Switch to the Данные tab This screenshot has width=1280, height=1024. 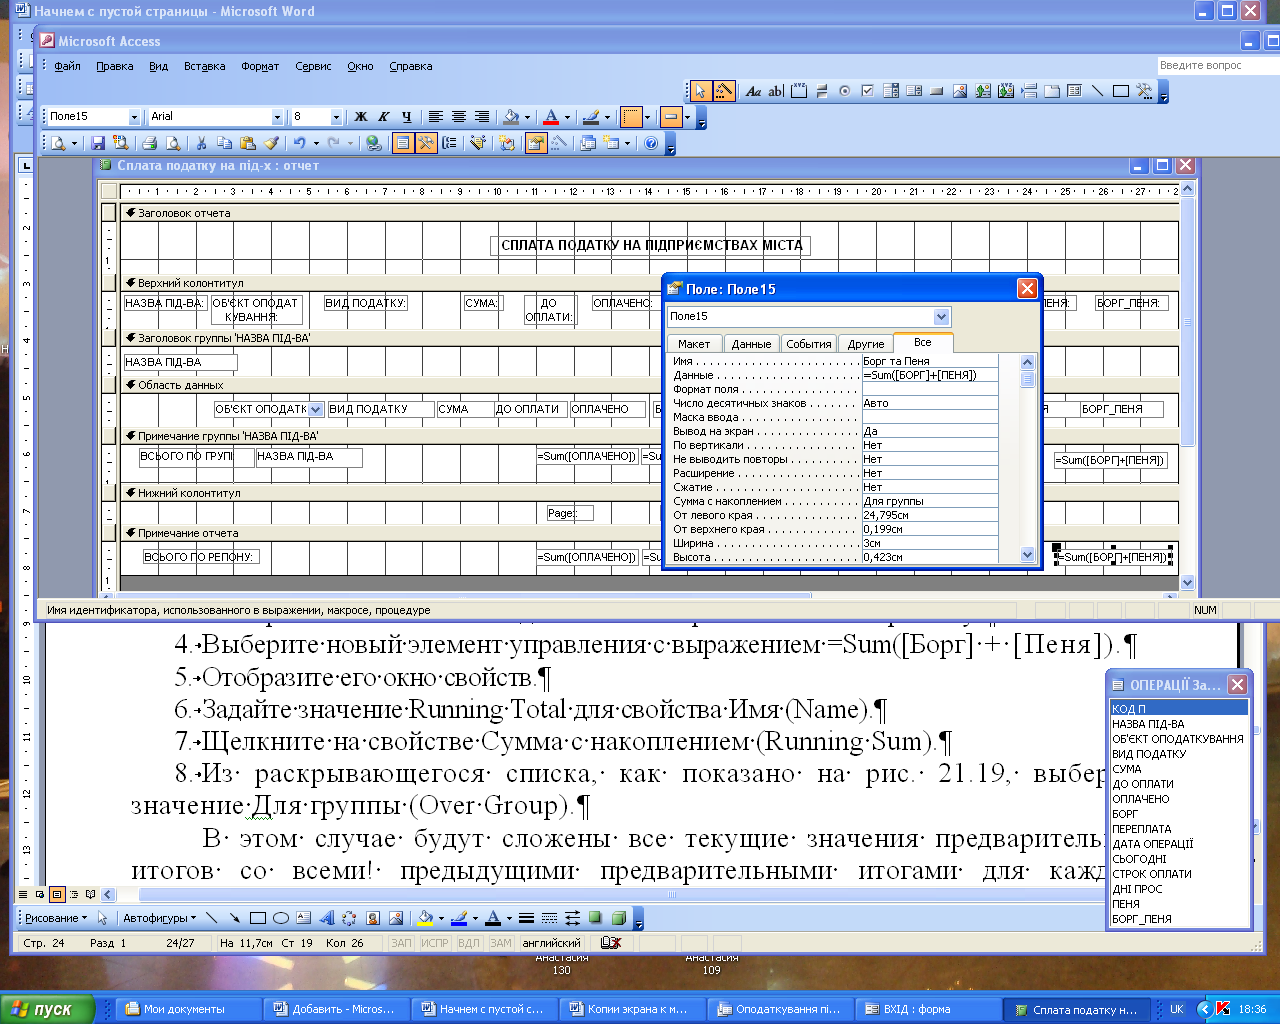point(751,343)
